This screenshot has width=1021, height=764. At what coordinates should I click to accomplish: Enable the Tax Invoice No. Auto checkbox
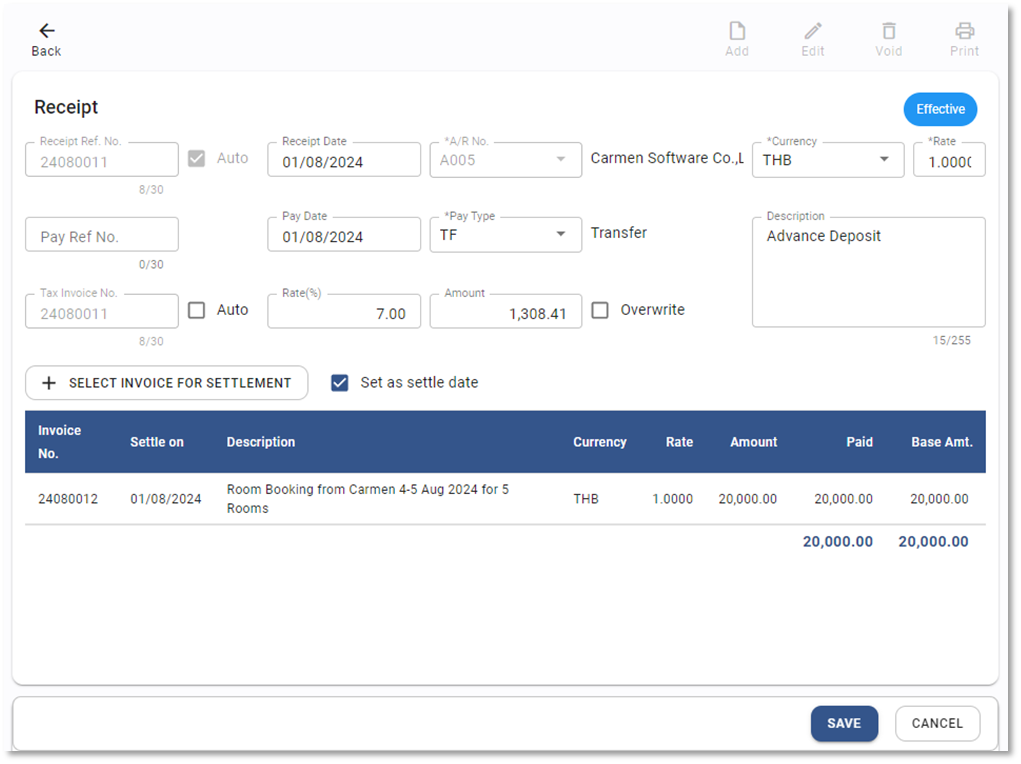click(198, 310)
